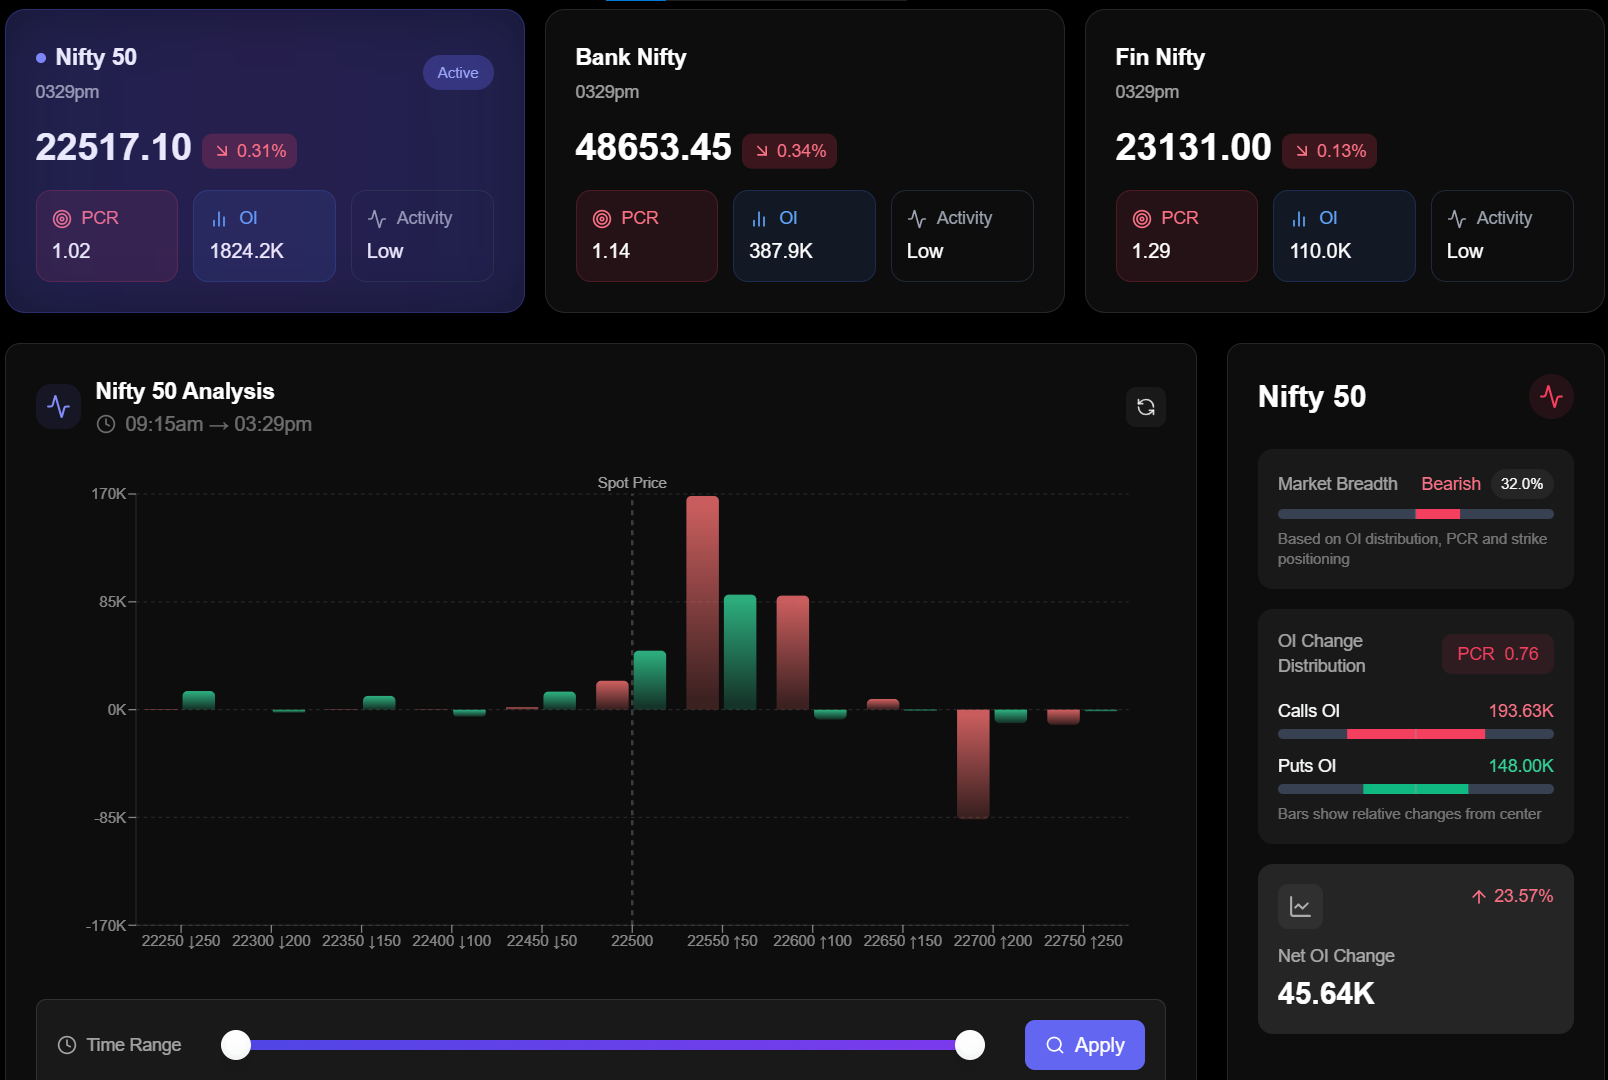Click the 22750 ↑250 axis label
Image resolution: width=1608 pixels, height=1080 pixels.
tap(1083, 941)
